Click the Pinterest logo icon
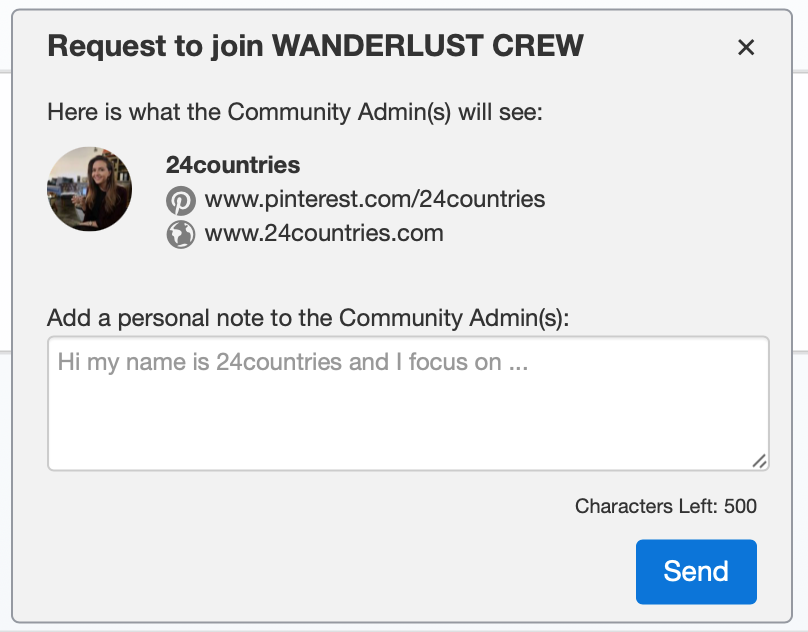The width and height of the screenshot is (808, 632). tap(180, 200)
